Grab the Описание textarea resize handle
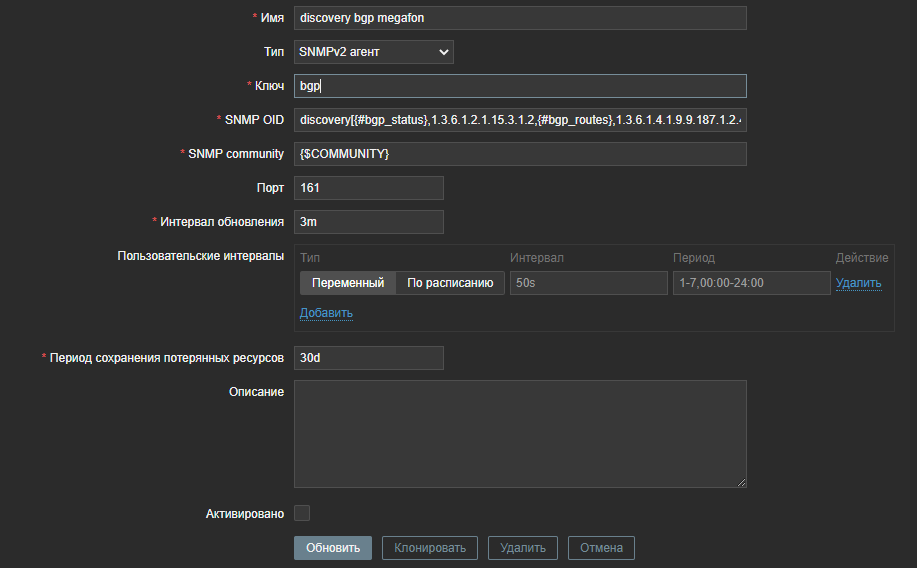The height and width of the screenshot is (568, 917). pos(742,483)
